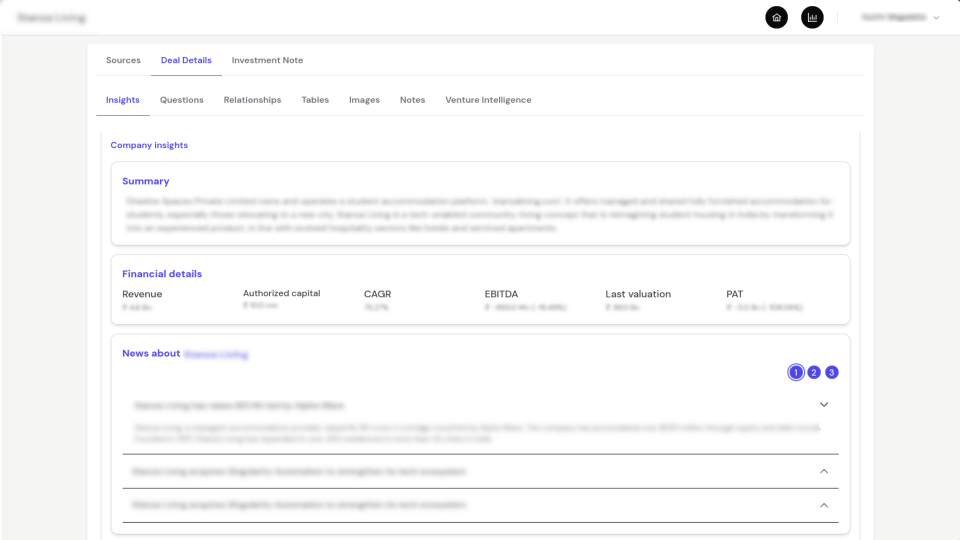Go to Venture Intelligence sub-tab
This screenshot has height=540, width=960.
(x=488, y=100)
